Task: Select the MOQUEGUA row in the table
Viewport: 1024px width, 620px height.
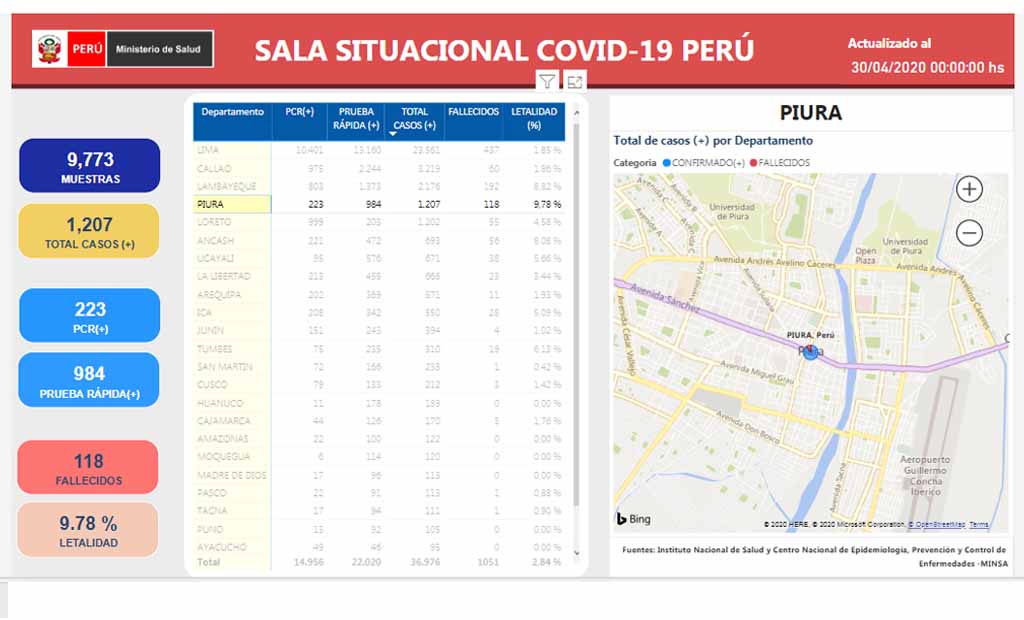Action: pyautogui.click(x=379, y=457)
